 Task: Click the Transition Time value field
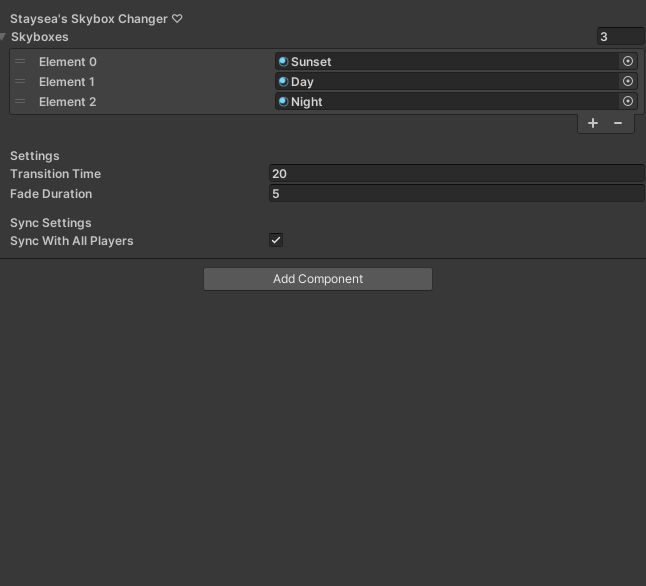click(x=456, y=174)
